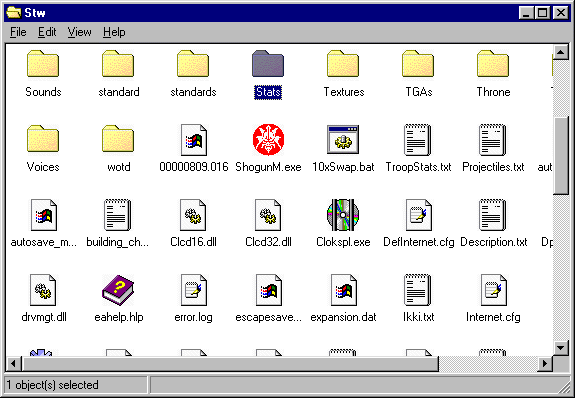Select the ShogunM.exe samurai icon
Screen dimensions: 575x398
[268, 139]
